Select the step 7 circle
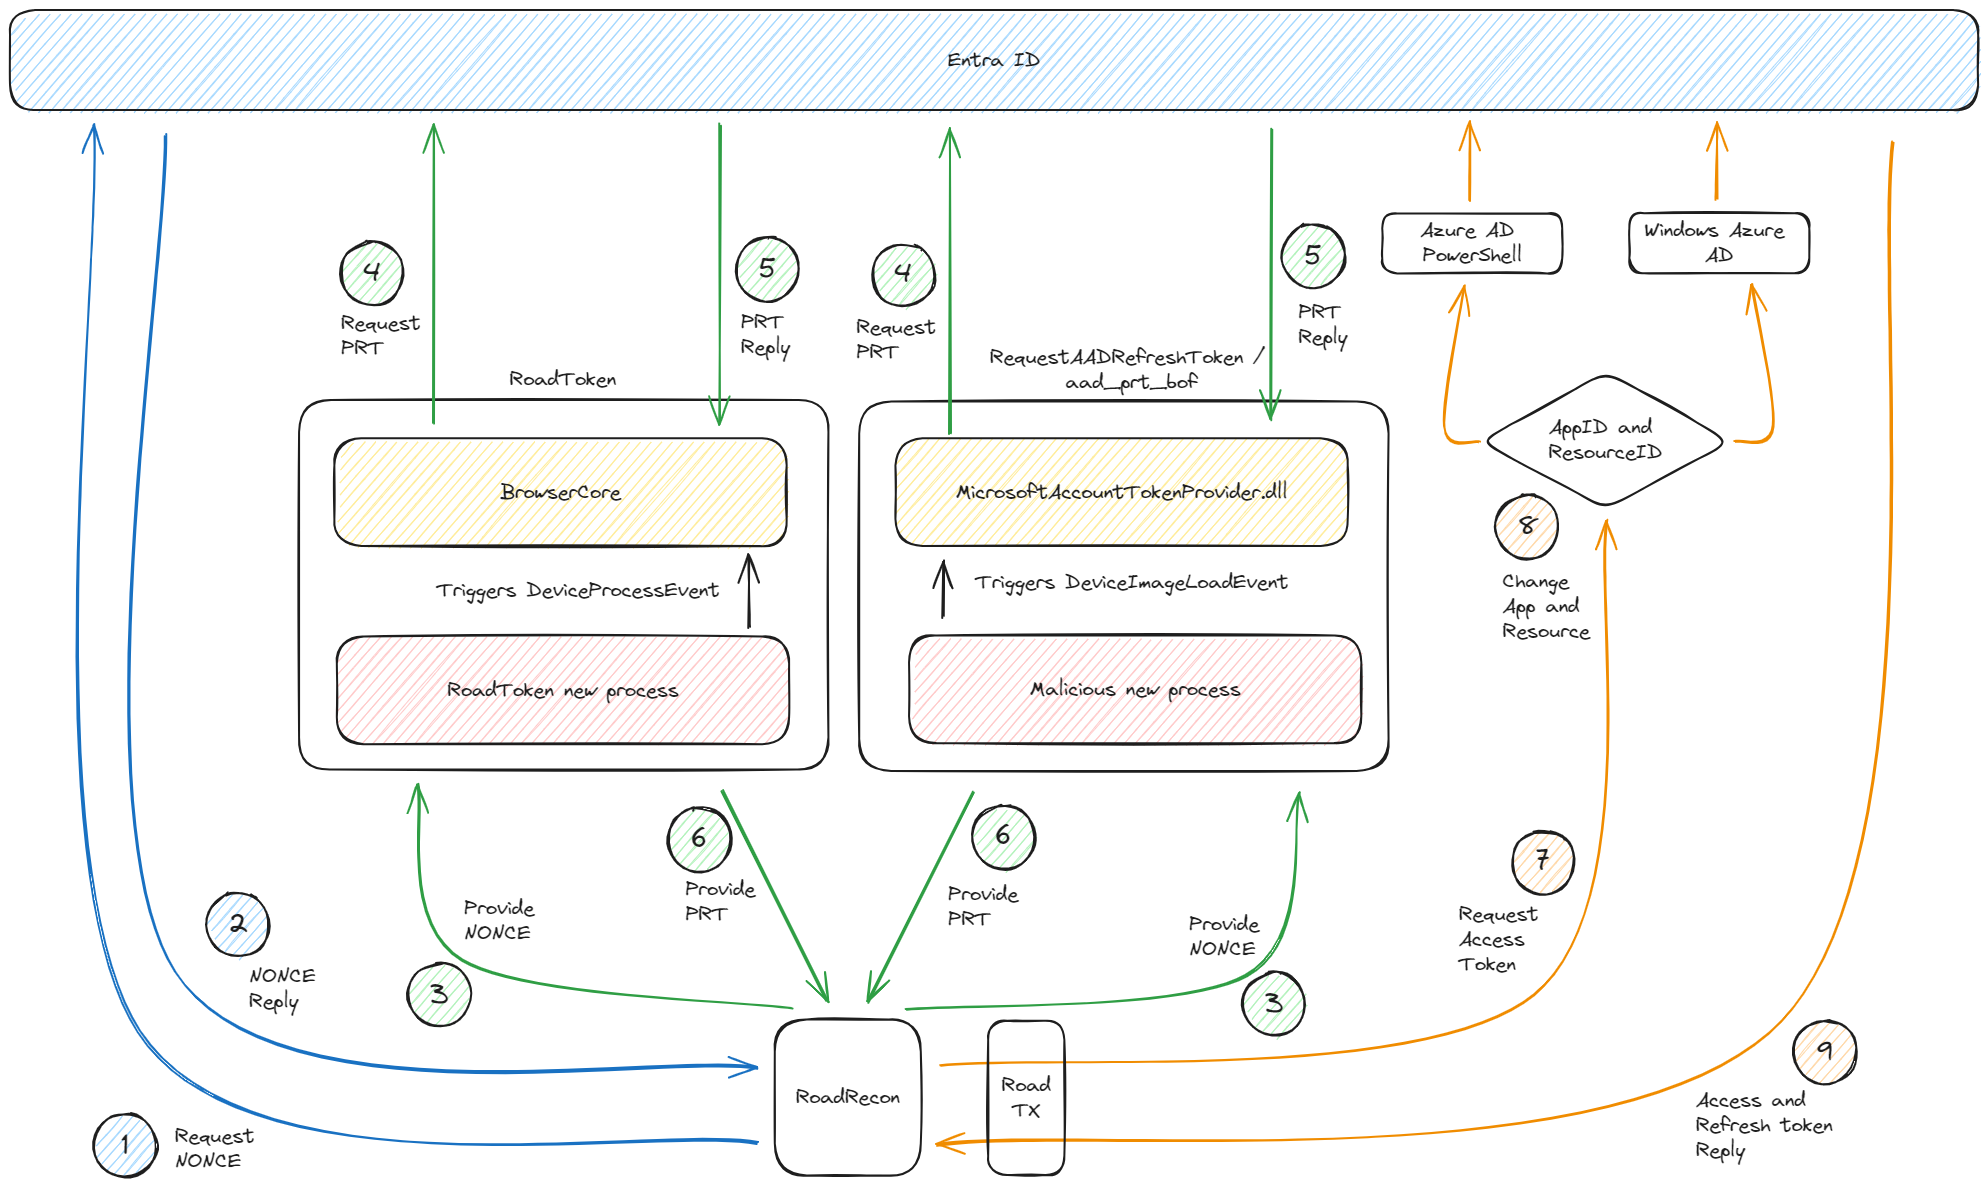Viewport: 1988px width, 1187px height. click(x=1543, y=862)
